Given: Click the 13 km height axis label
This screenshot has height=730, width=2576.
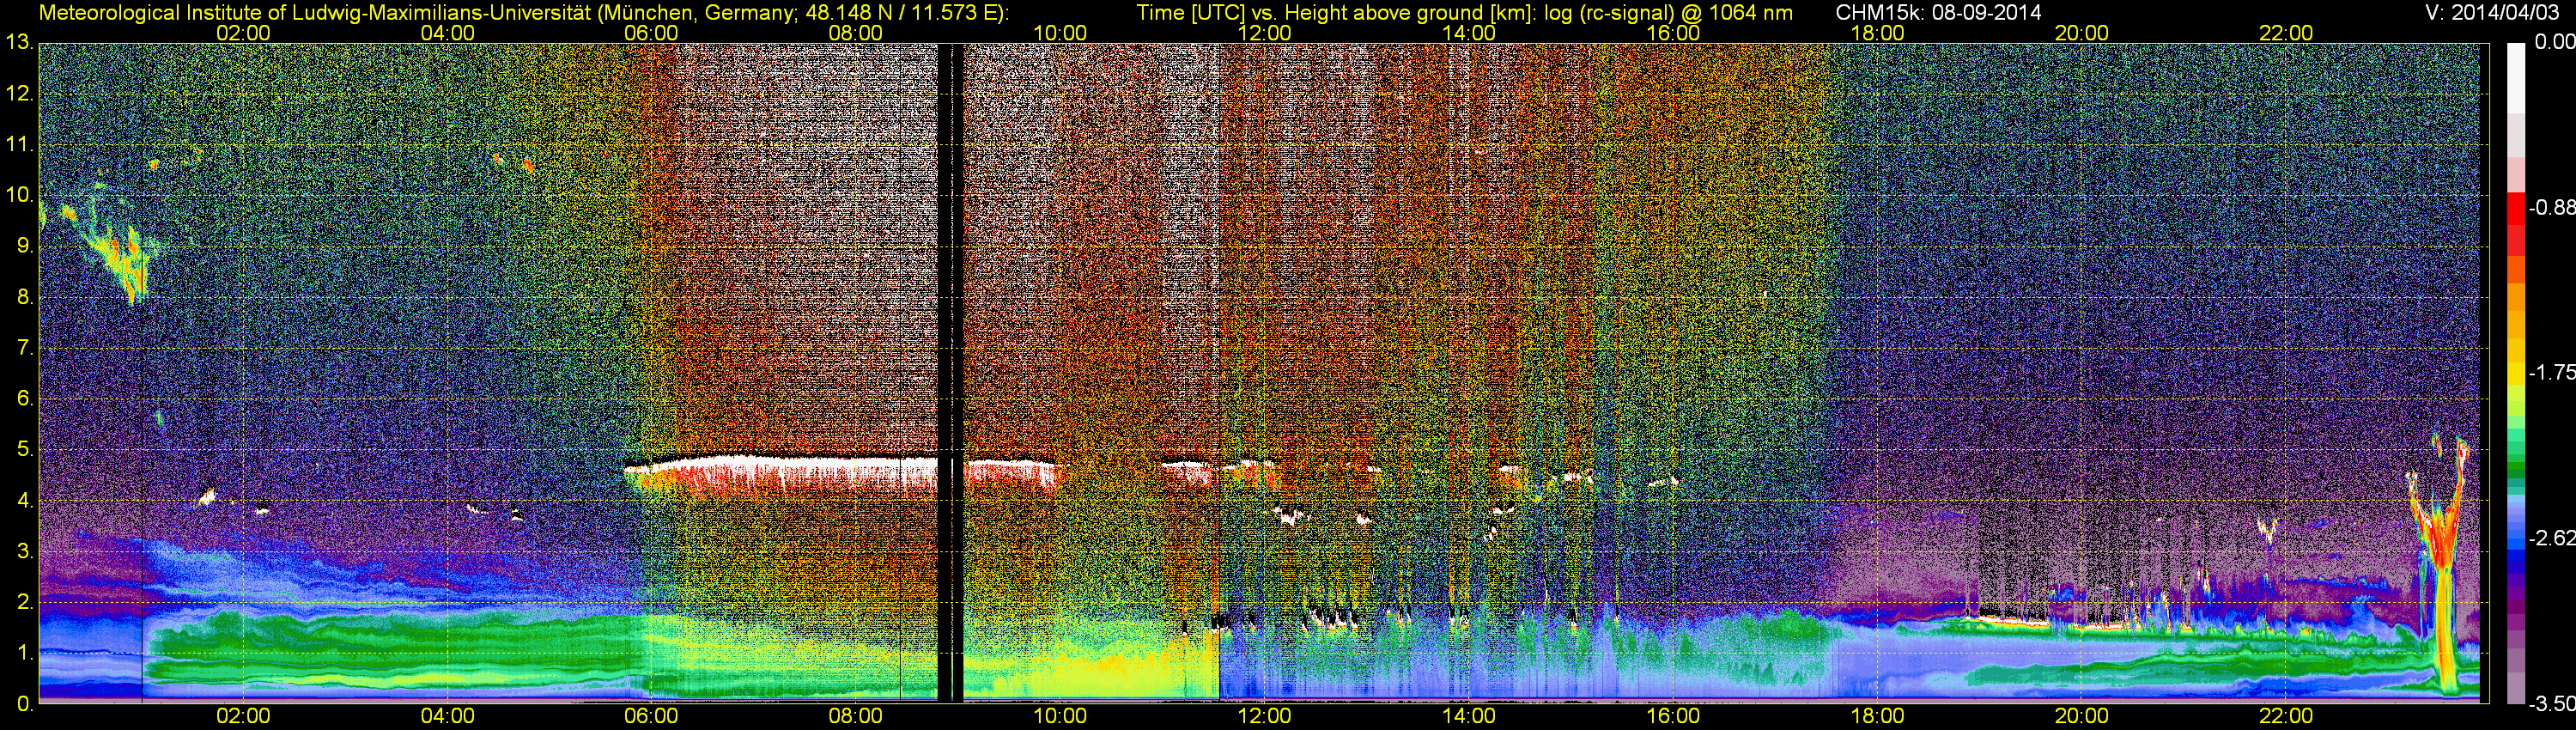Looking at the screenshot, I should 18,43.
